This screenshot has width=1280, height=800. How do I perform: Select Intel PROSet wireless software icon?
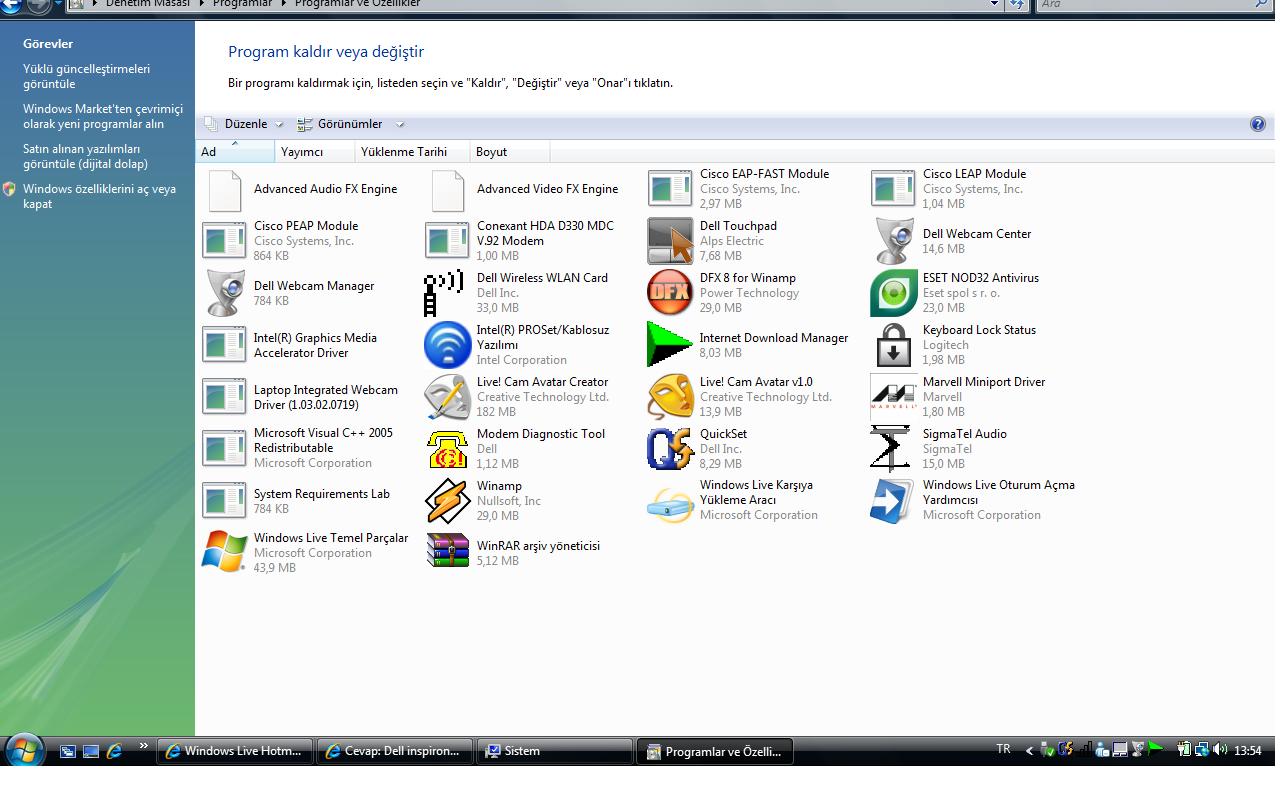coord(447,345)
